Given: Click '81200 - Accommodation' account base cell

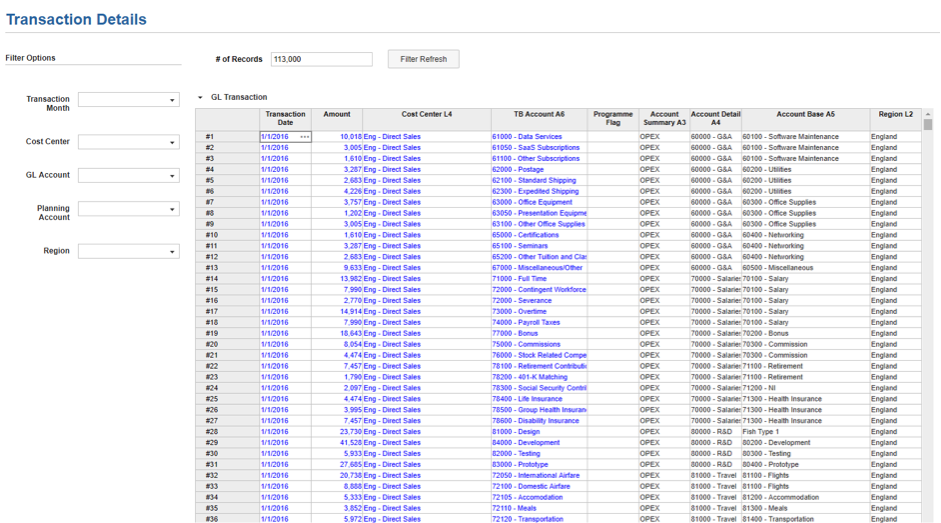Looking at the screenshot, I should [805, 497].
